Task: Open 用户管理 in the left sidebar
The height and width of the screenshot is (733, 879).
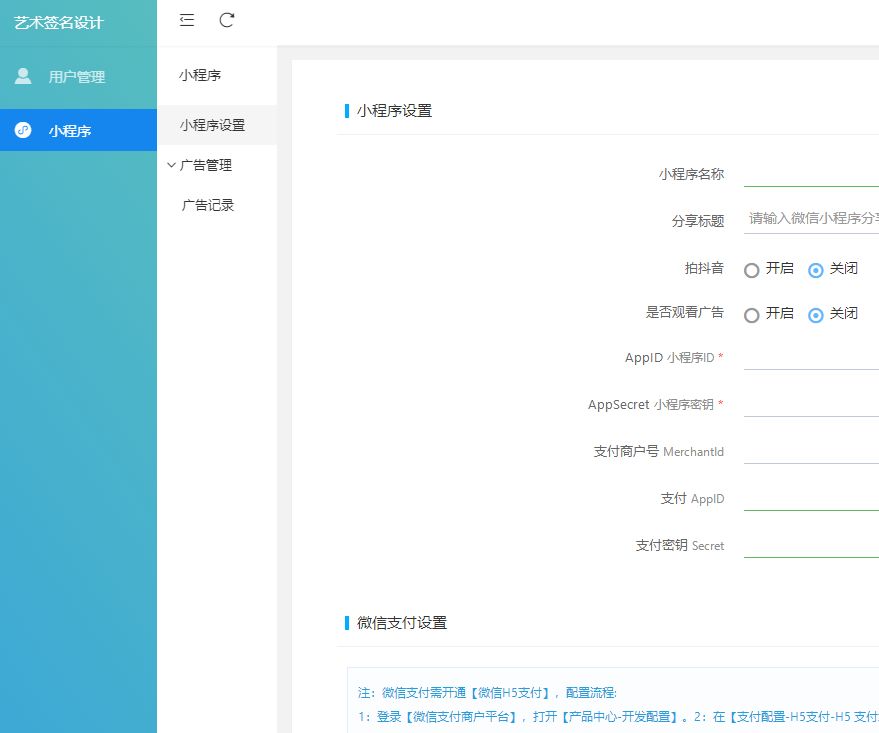Action: [x=77, y=77]
